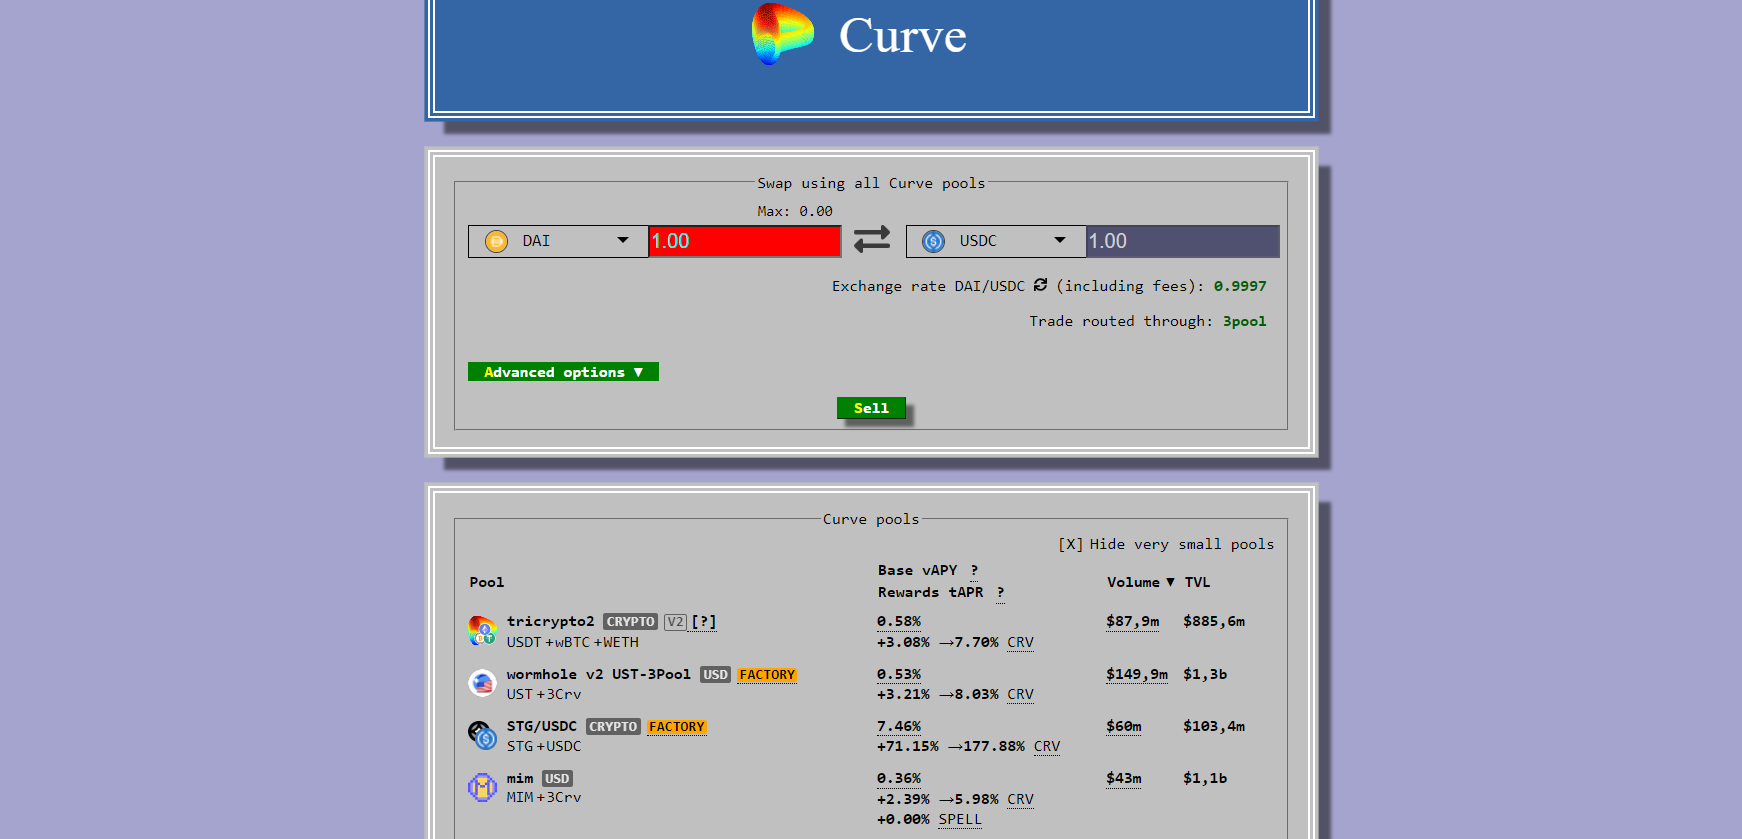Click the STG+USDC composition text
Image resolution: width=1742 pixels, height=839 pixels.
543,746
